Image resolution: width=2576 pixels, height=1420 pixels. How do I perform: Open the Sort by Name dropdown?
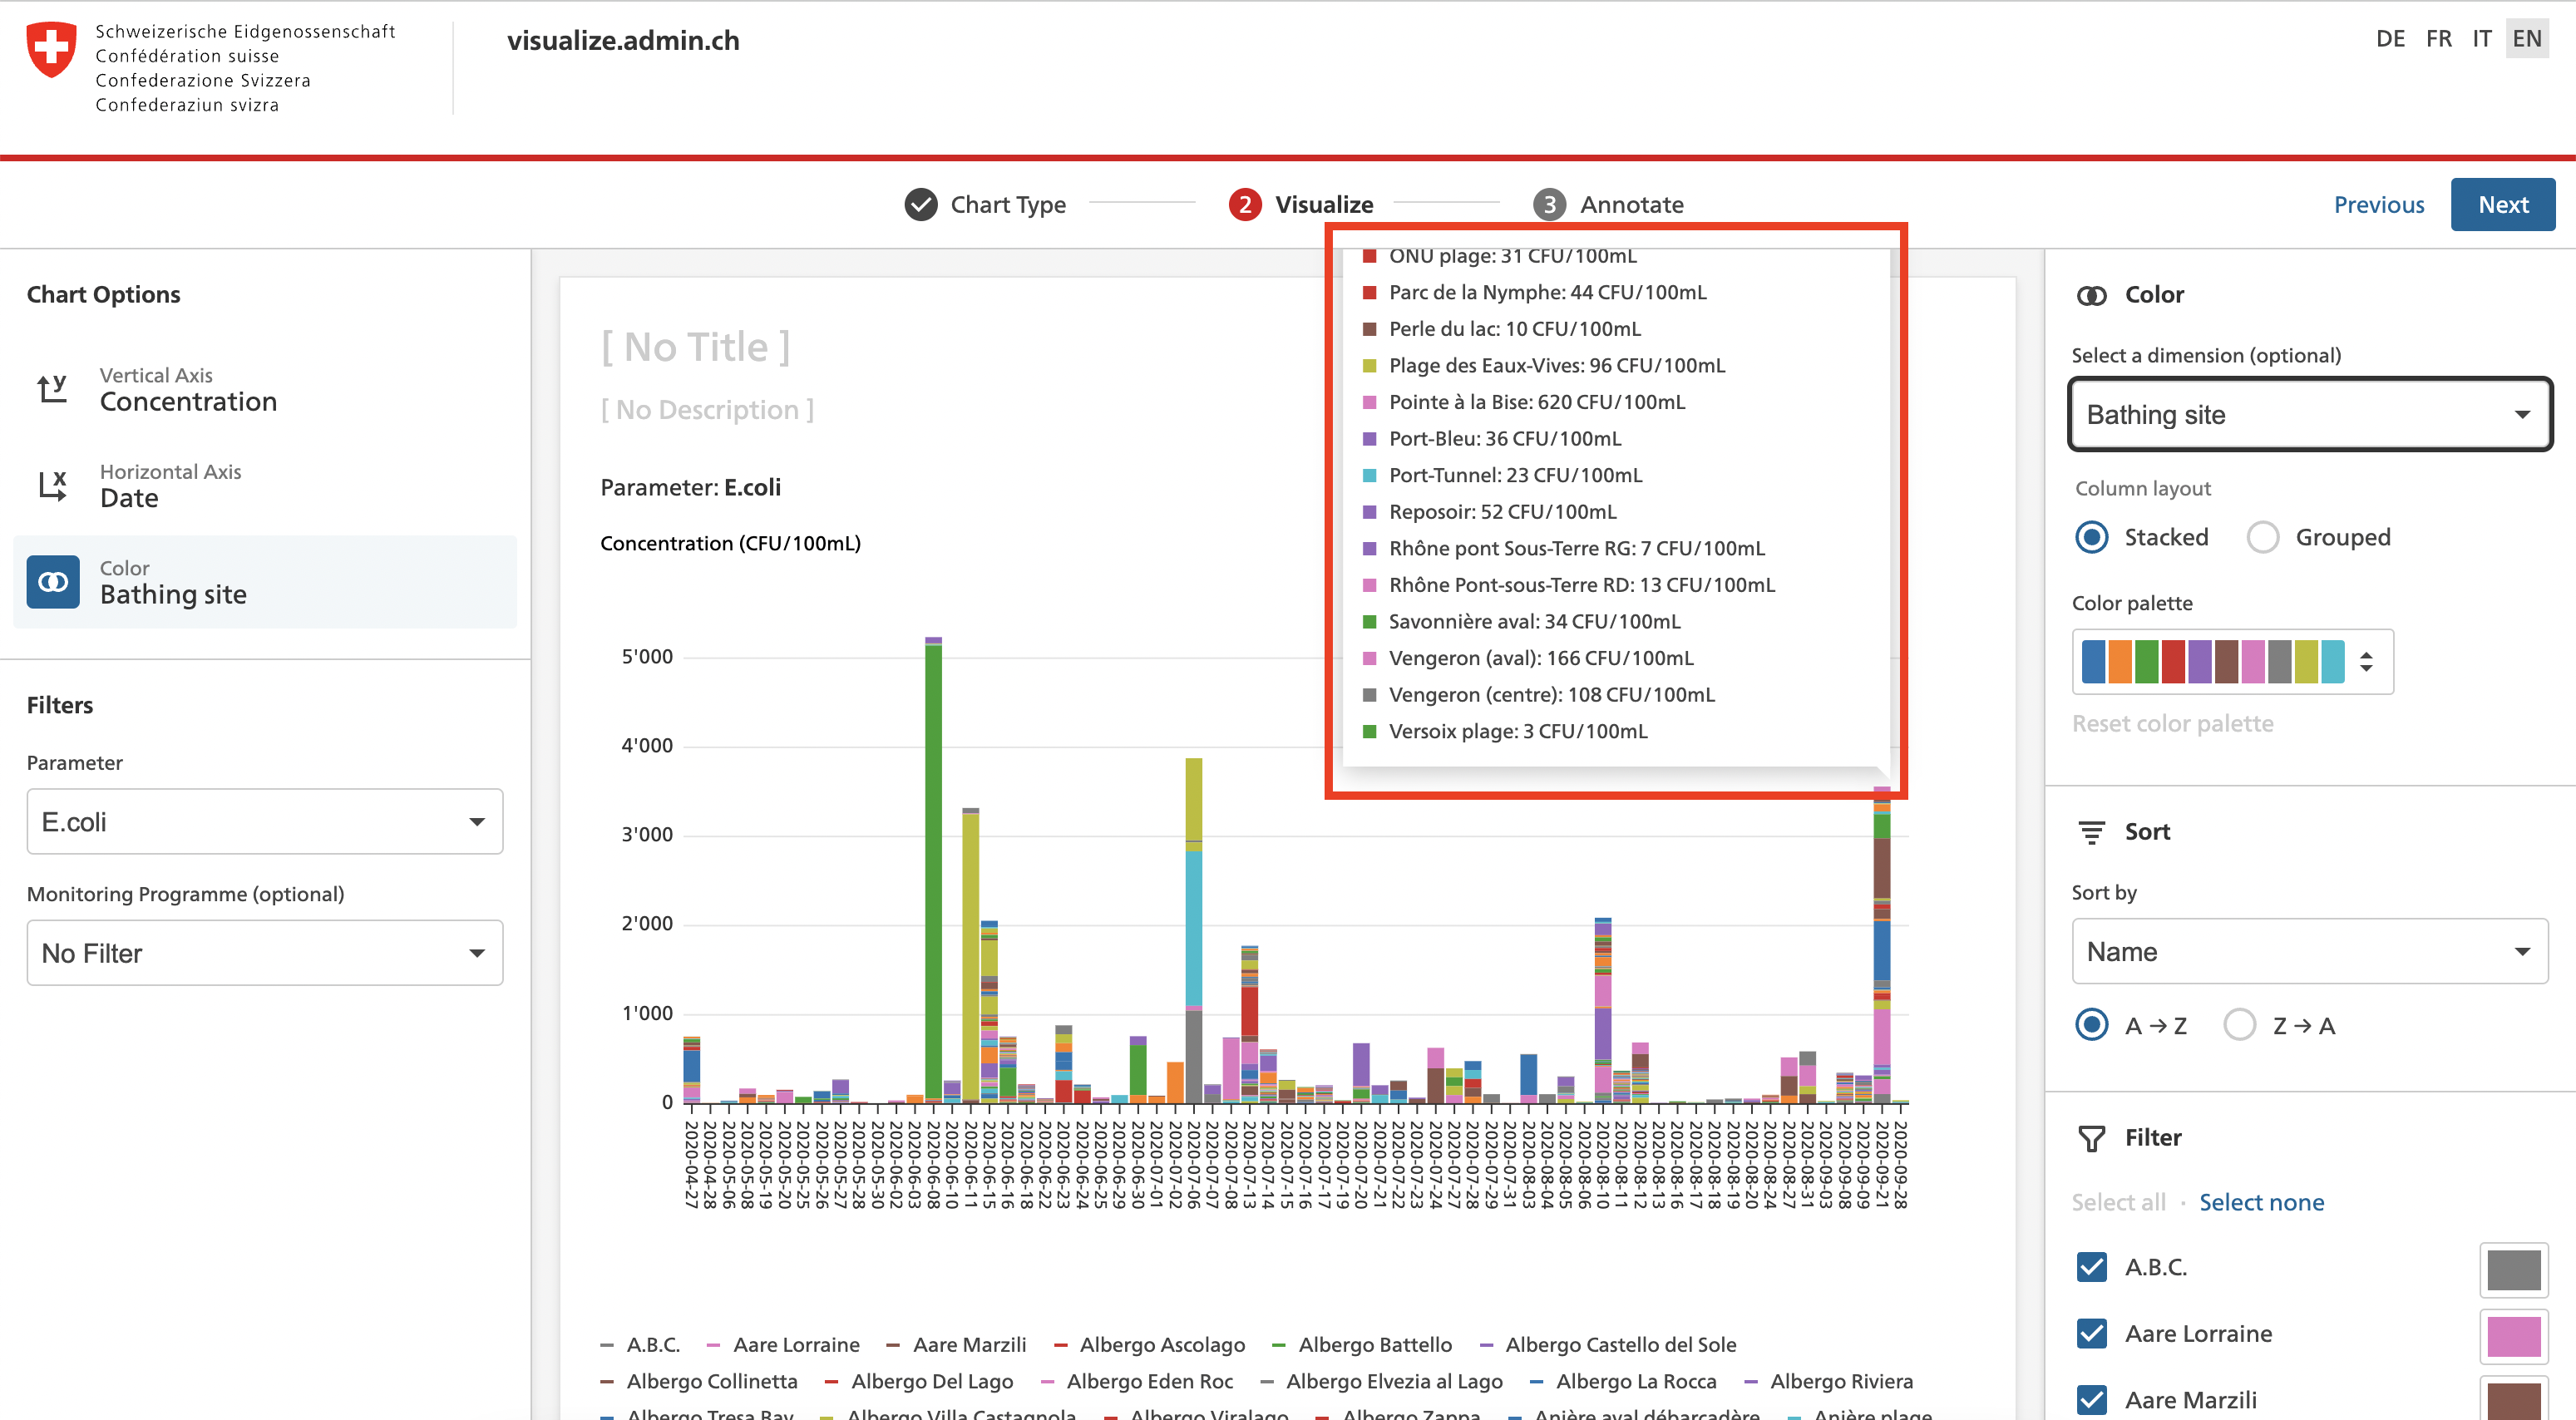point(2308,951)
